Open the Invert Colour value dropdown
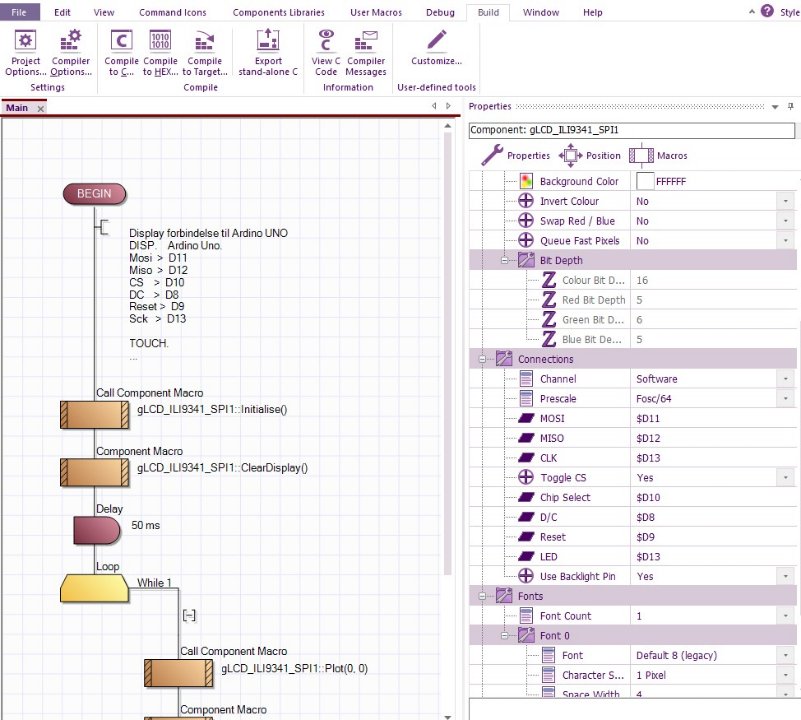 coord(786,202)
